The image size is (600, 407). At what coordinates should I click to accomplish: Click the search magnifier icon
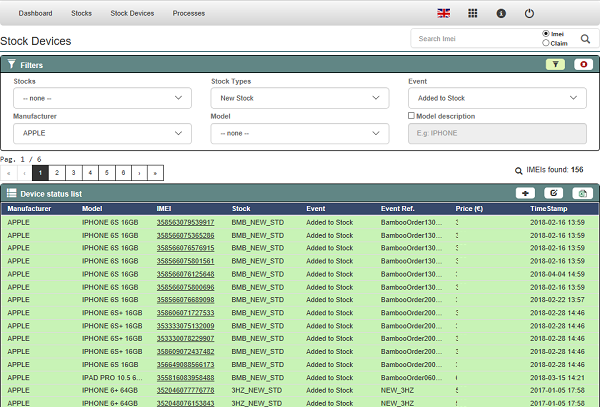(586, 39)
